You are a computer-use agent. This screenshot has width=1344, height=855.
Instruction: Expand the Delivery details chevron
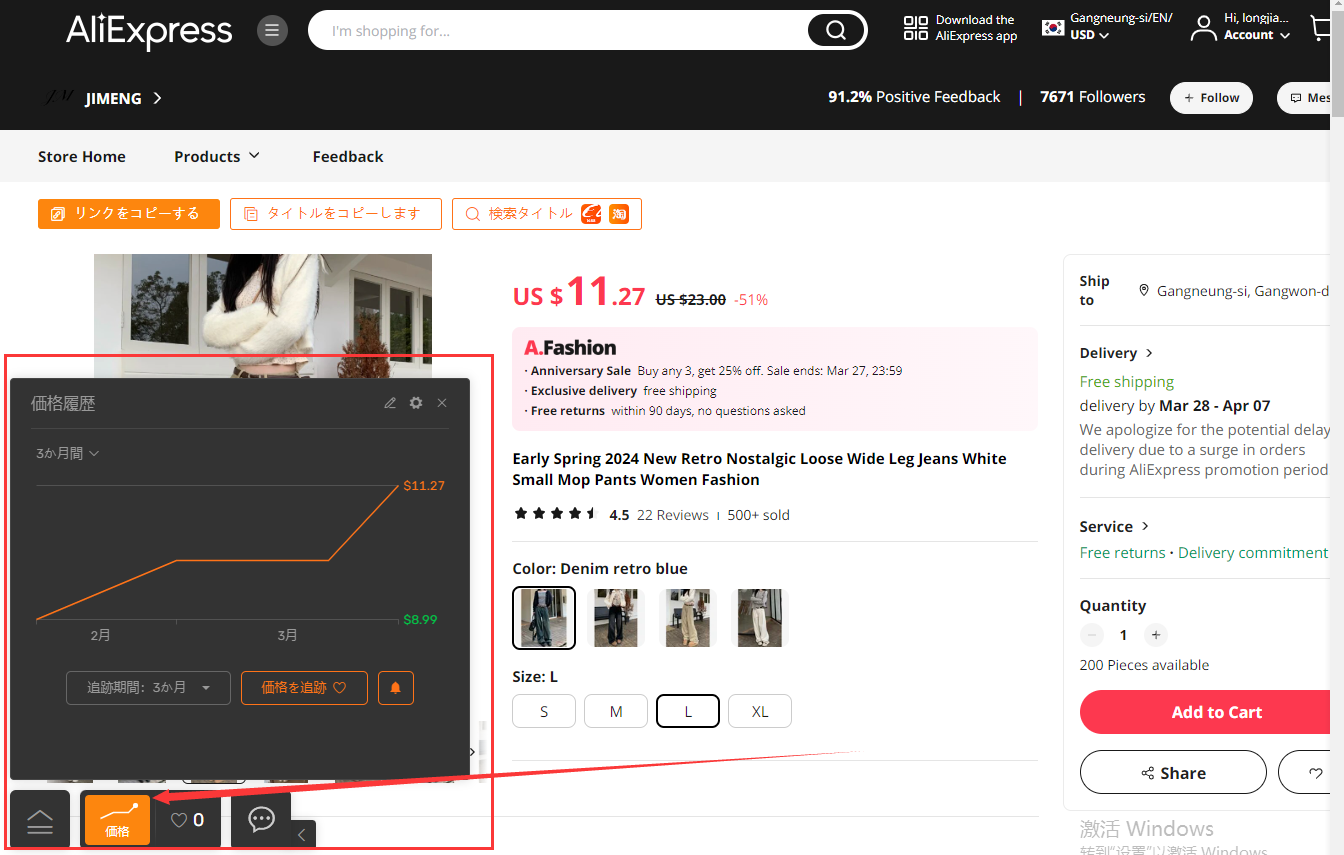(x=1149, y=353)
